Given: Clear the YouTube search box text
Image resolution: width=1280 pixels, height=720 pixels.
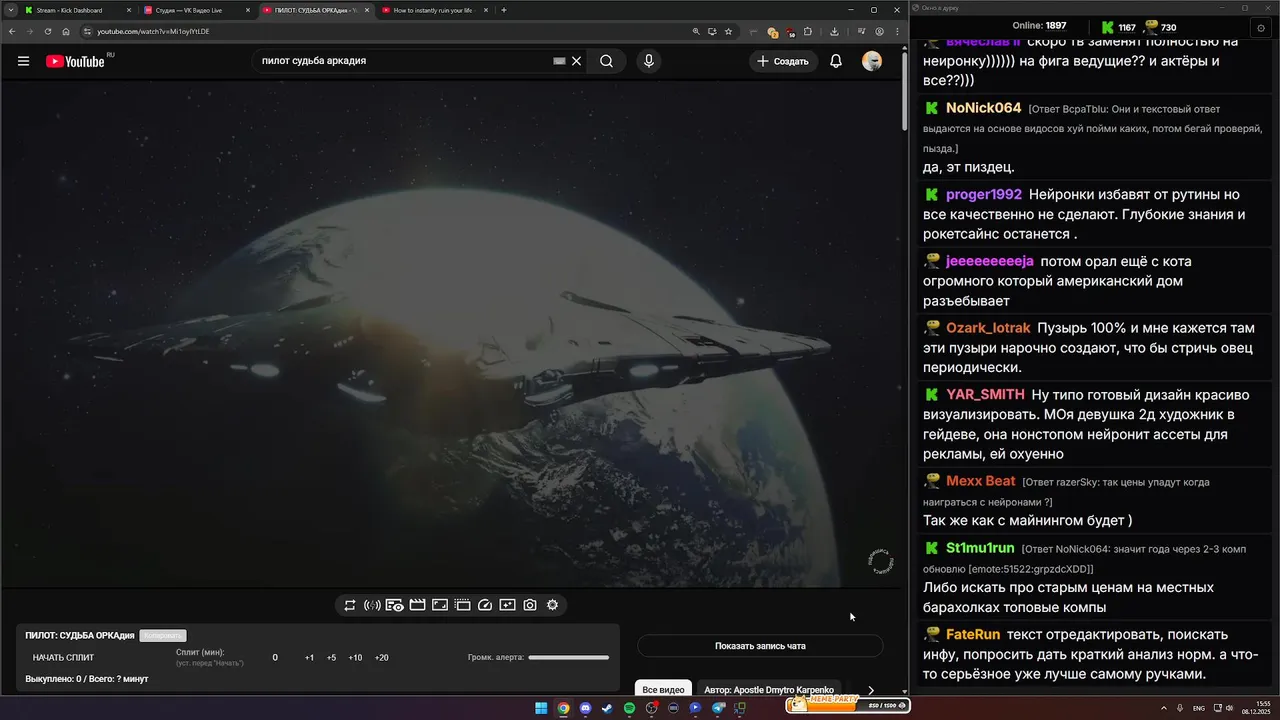Looking at the screenshot, I should (x=577, y=61).
